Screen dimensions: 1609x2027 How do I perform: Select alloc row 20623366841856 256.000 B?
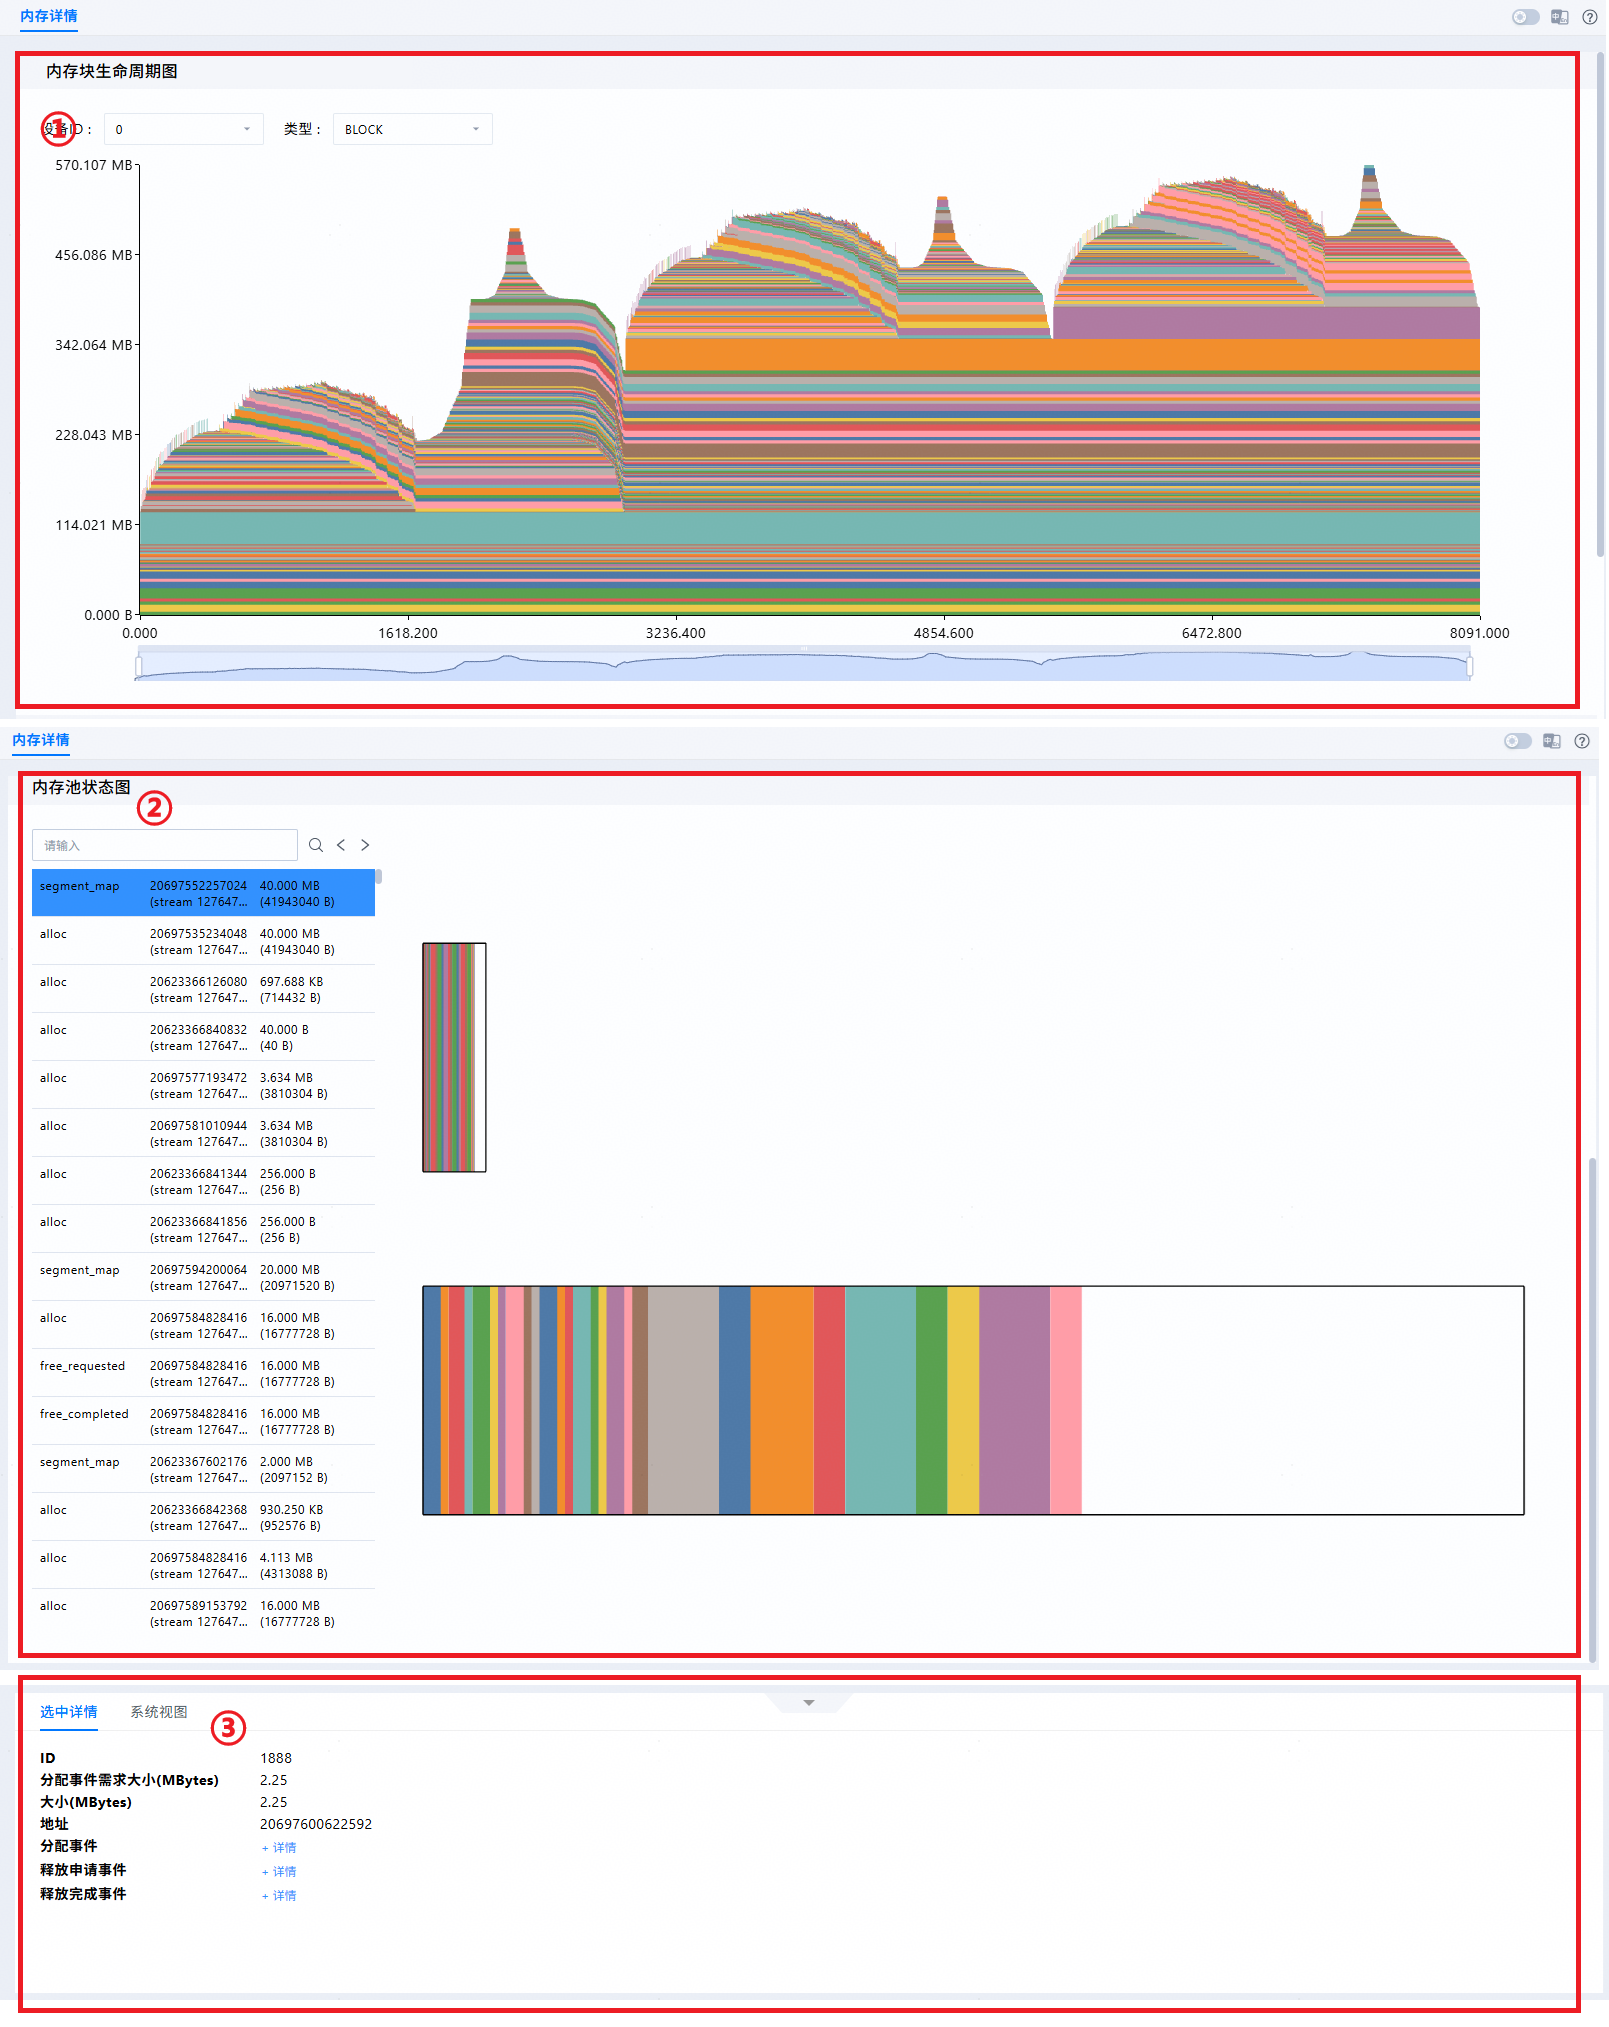[x=203, y=1229]
